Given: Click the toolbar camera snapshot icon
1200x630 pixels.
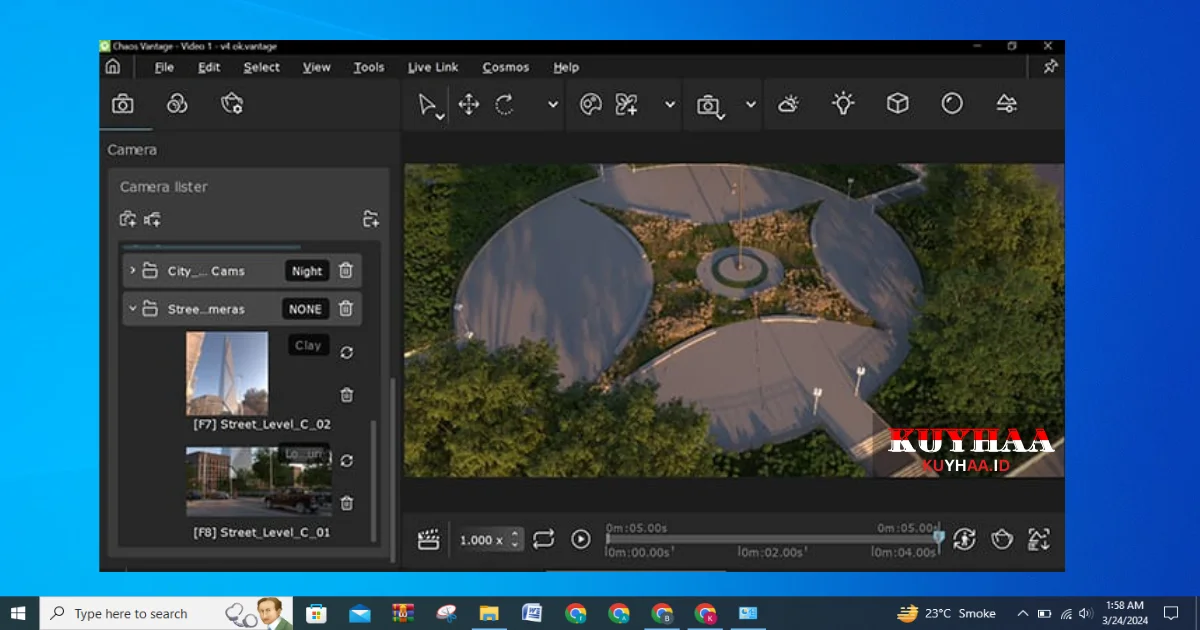Looking at the screenshot, I should click(709, 105).
